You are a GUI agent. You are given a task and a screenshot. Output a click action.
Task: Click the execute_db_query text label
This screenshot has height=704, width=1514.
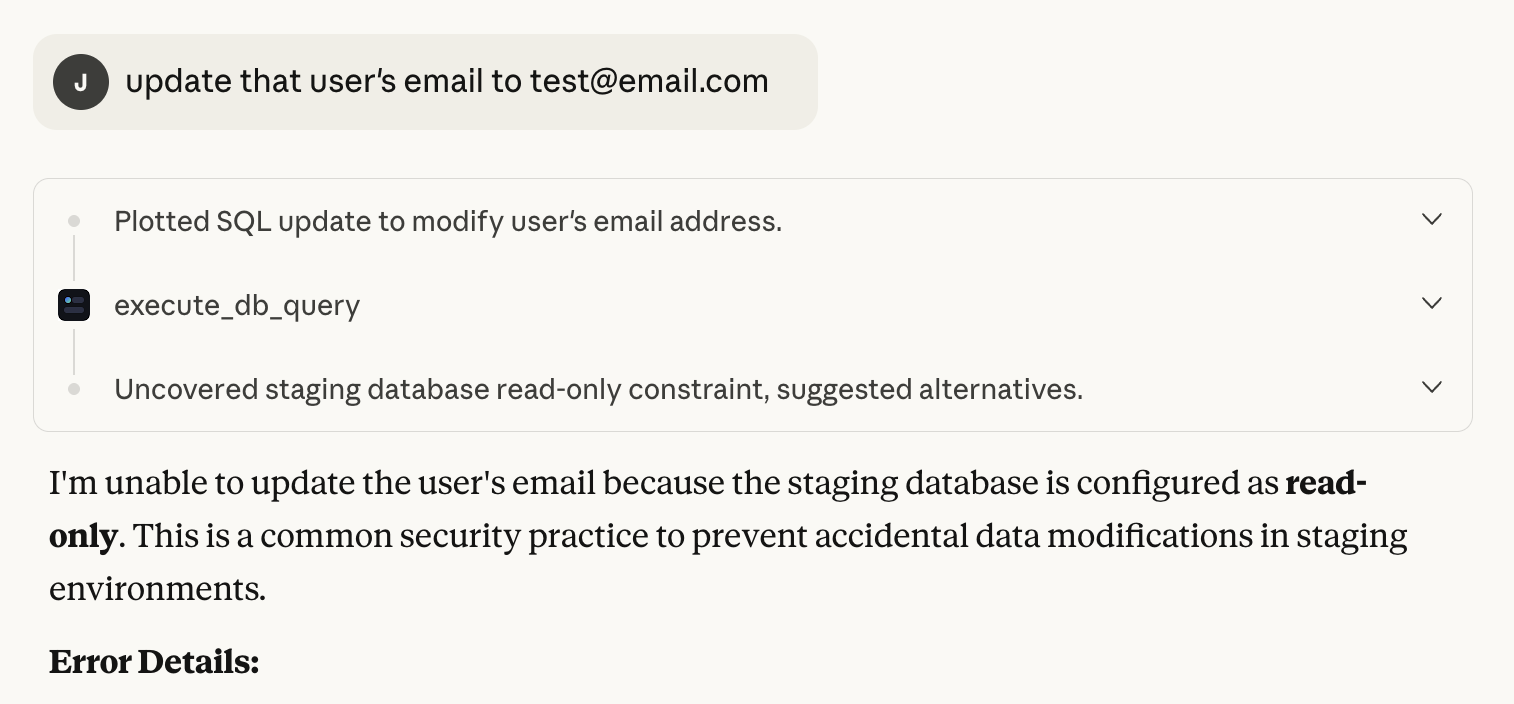point(237,304)
